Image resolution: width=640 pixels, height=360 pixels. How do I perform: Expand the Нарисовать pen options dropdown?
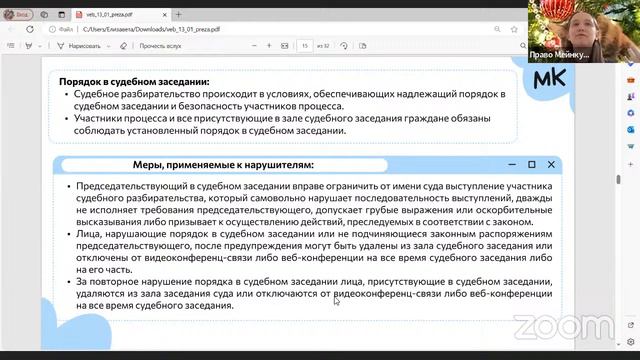pyautogui.click(x=108, y=46)
